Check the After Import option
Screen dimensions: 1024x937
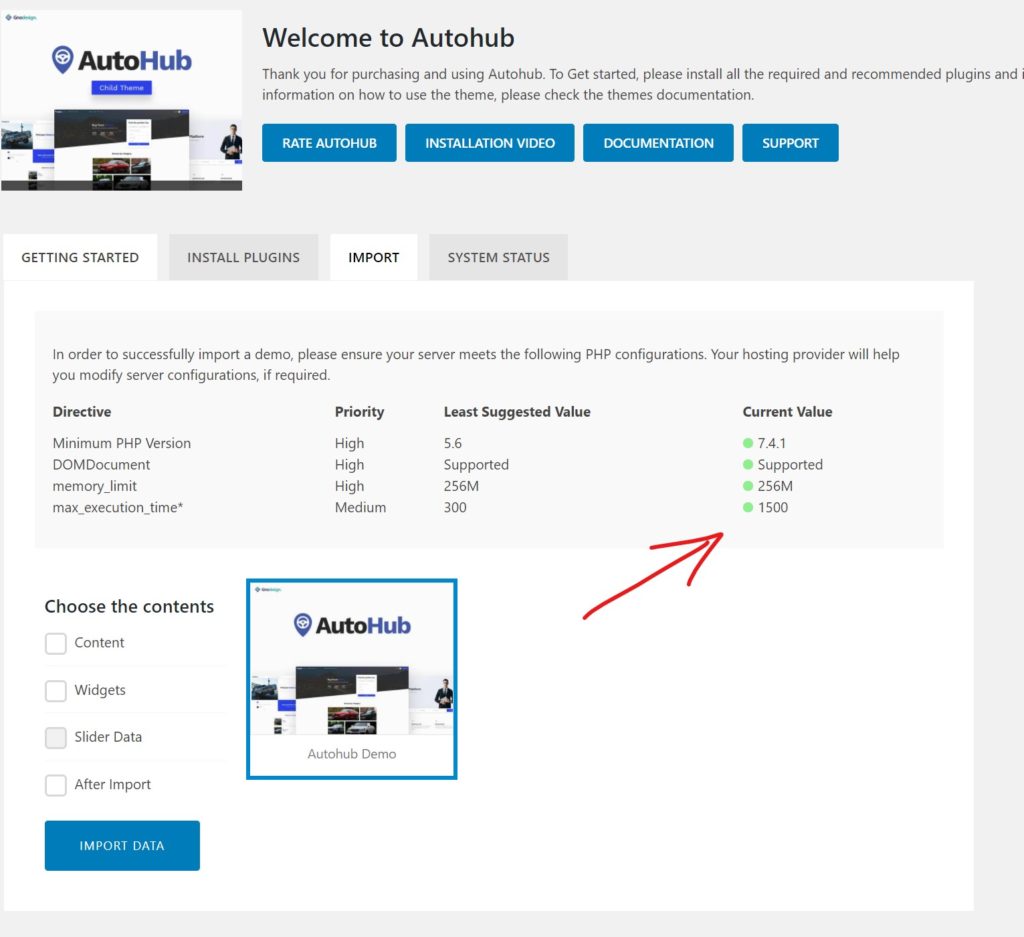56,785
